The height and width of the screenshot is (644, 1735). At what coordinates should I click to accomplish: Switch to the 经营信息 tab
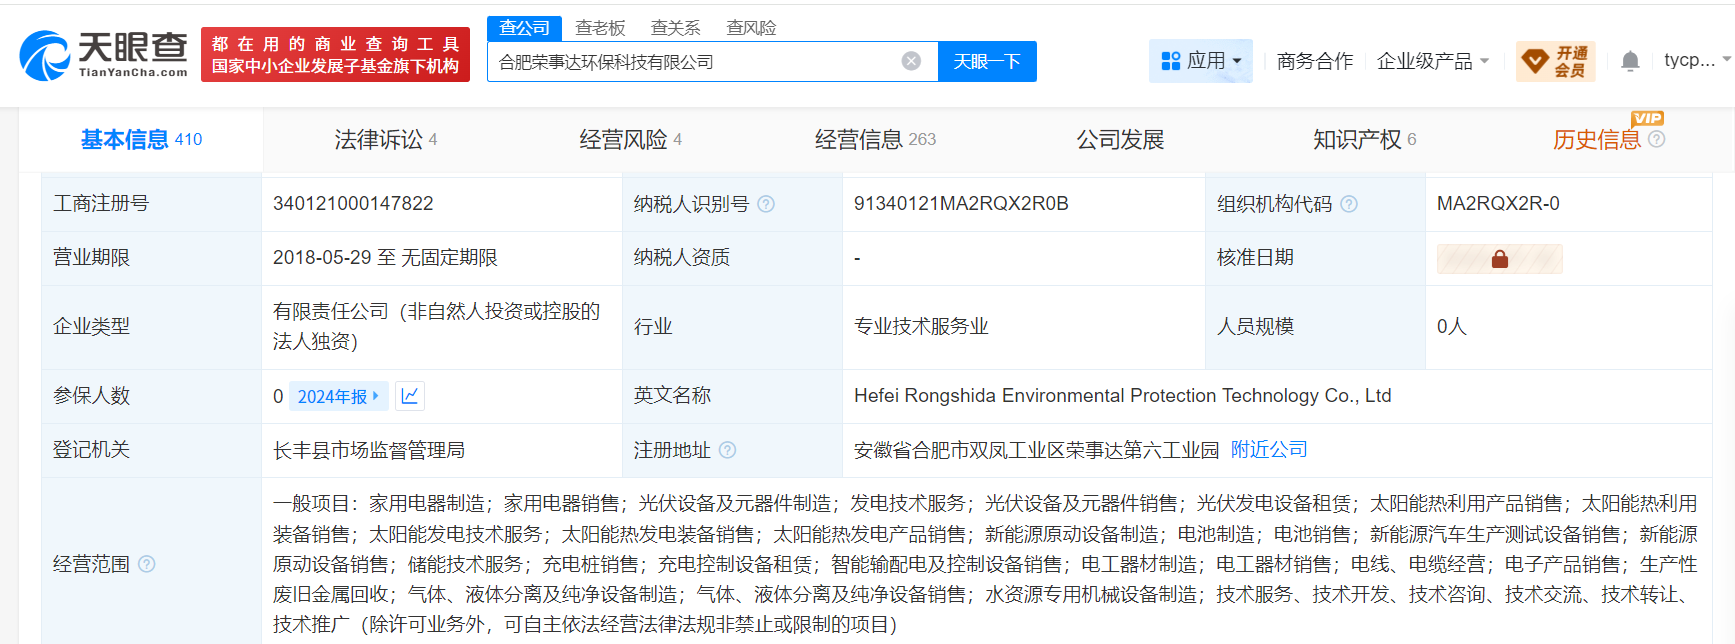876,139
